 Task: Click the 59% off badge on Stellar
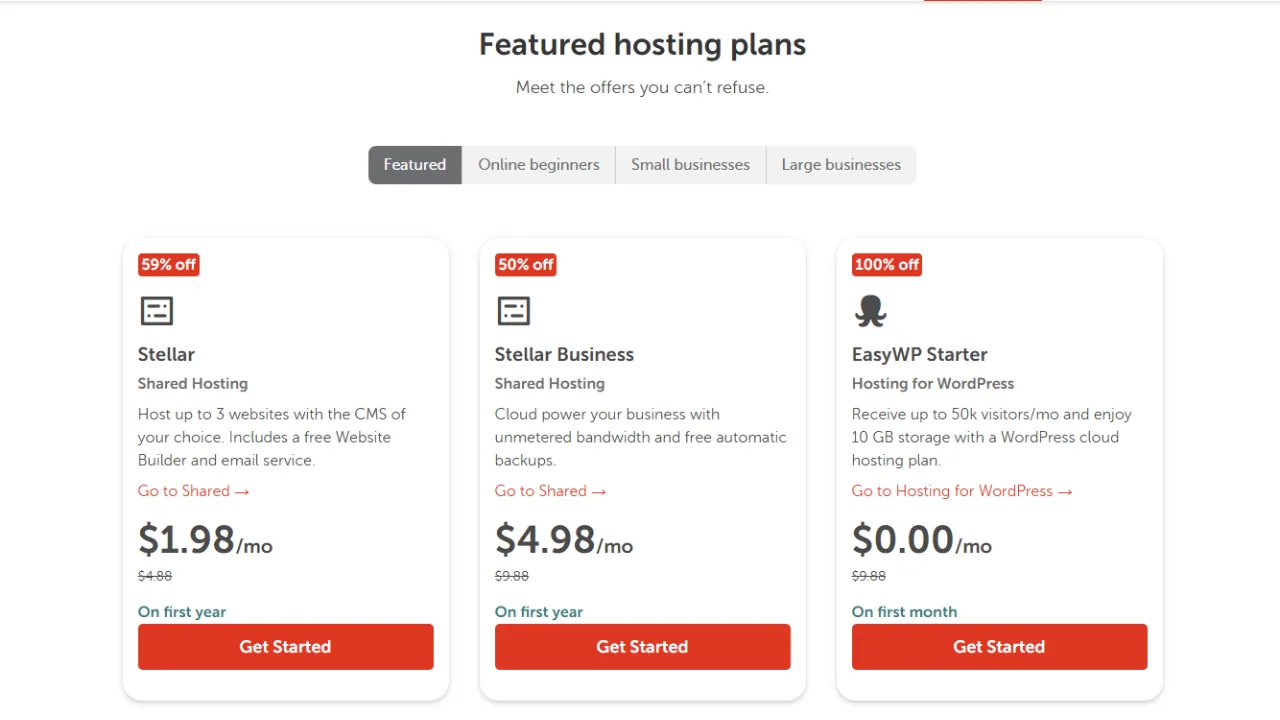(168, 264)
